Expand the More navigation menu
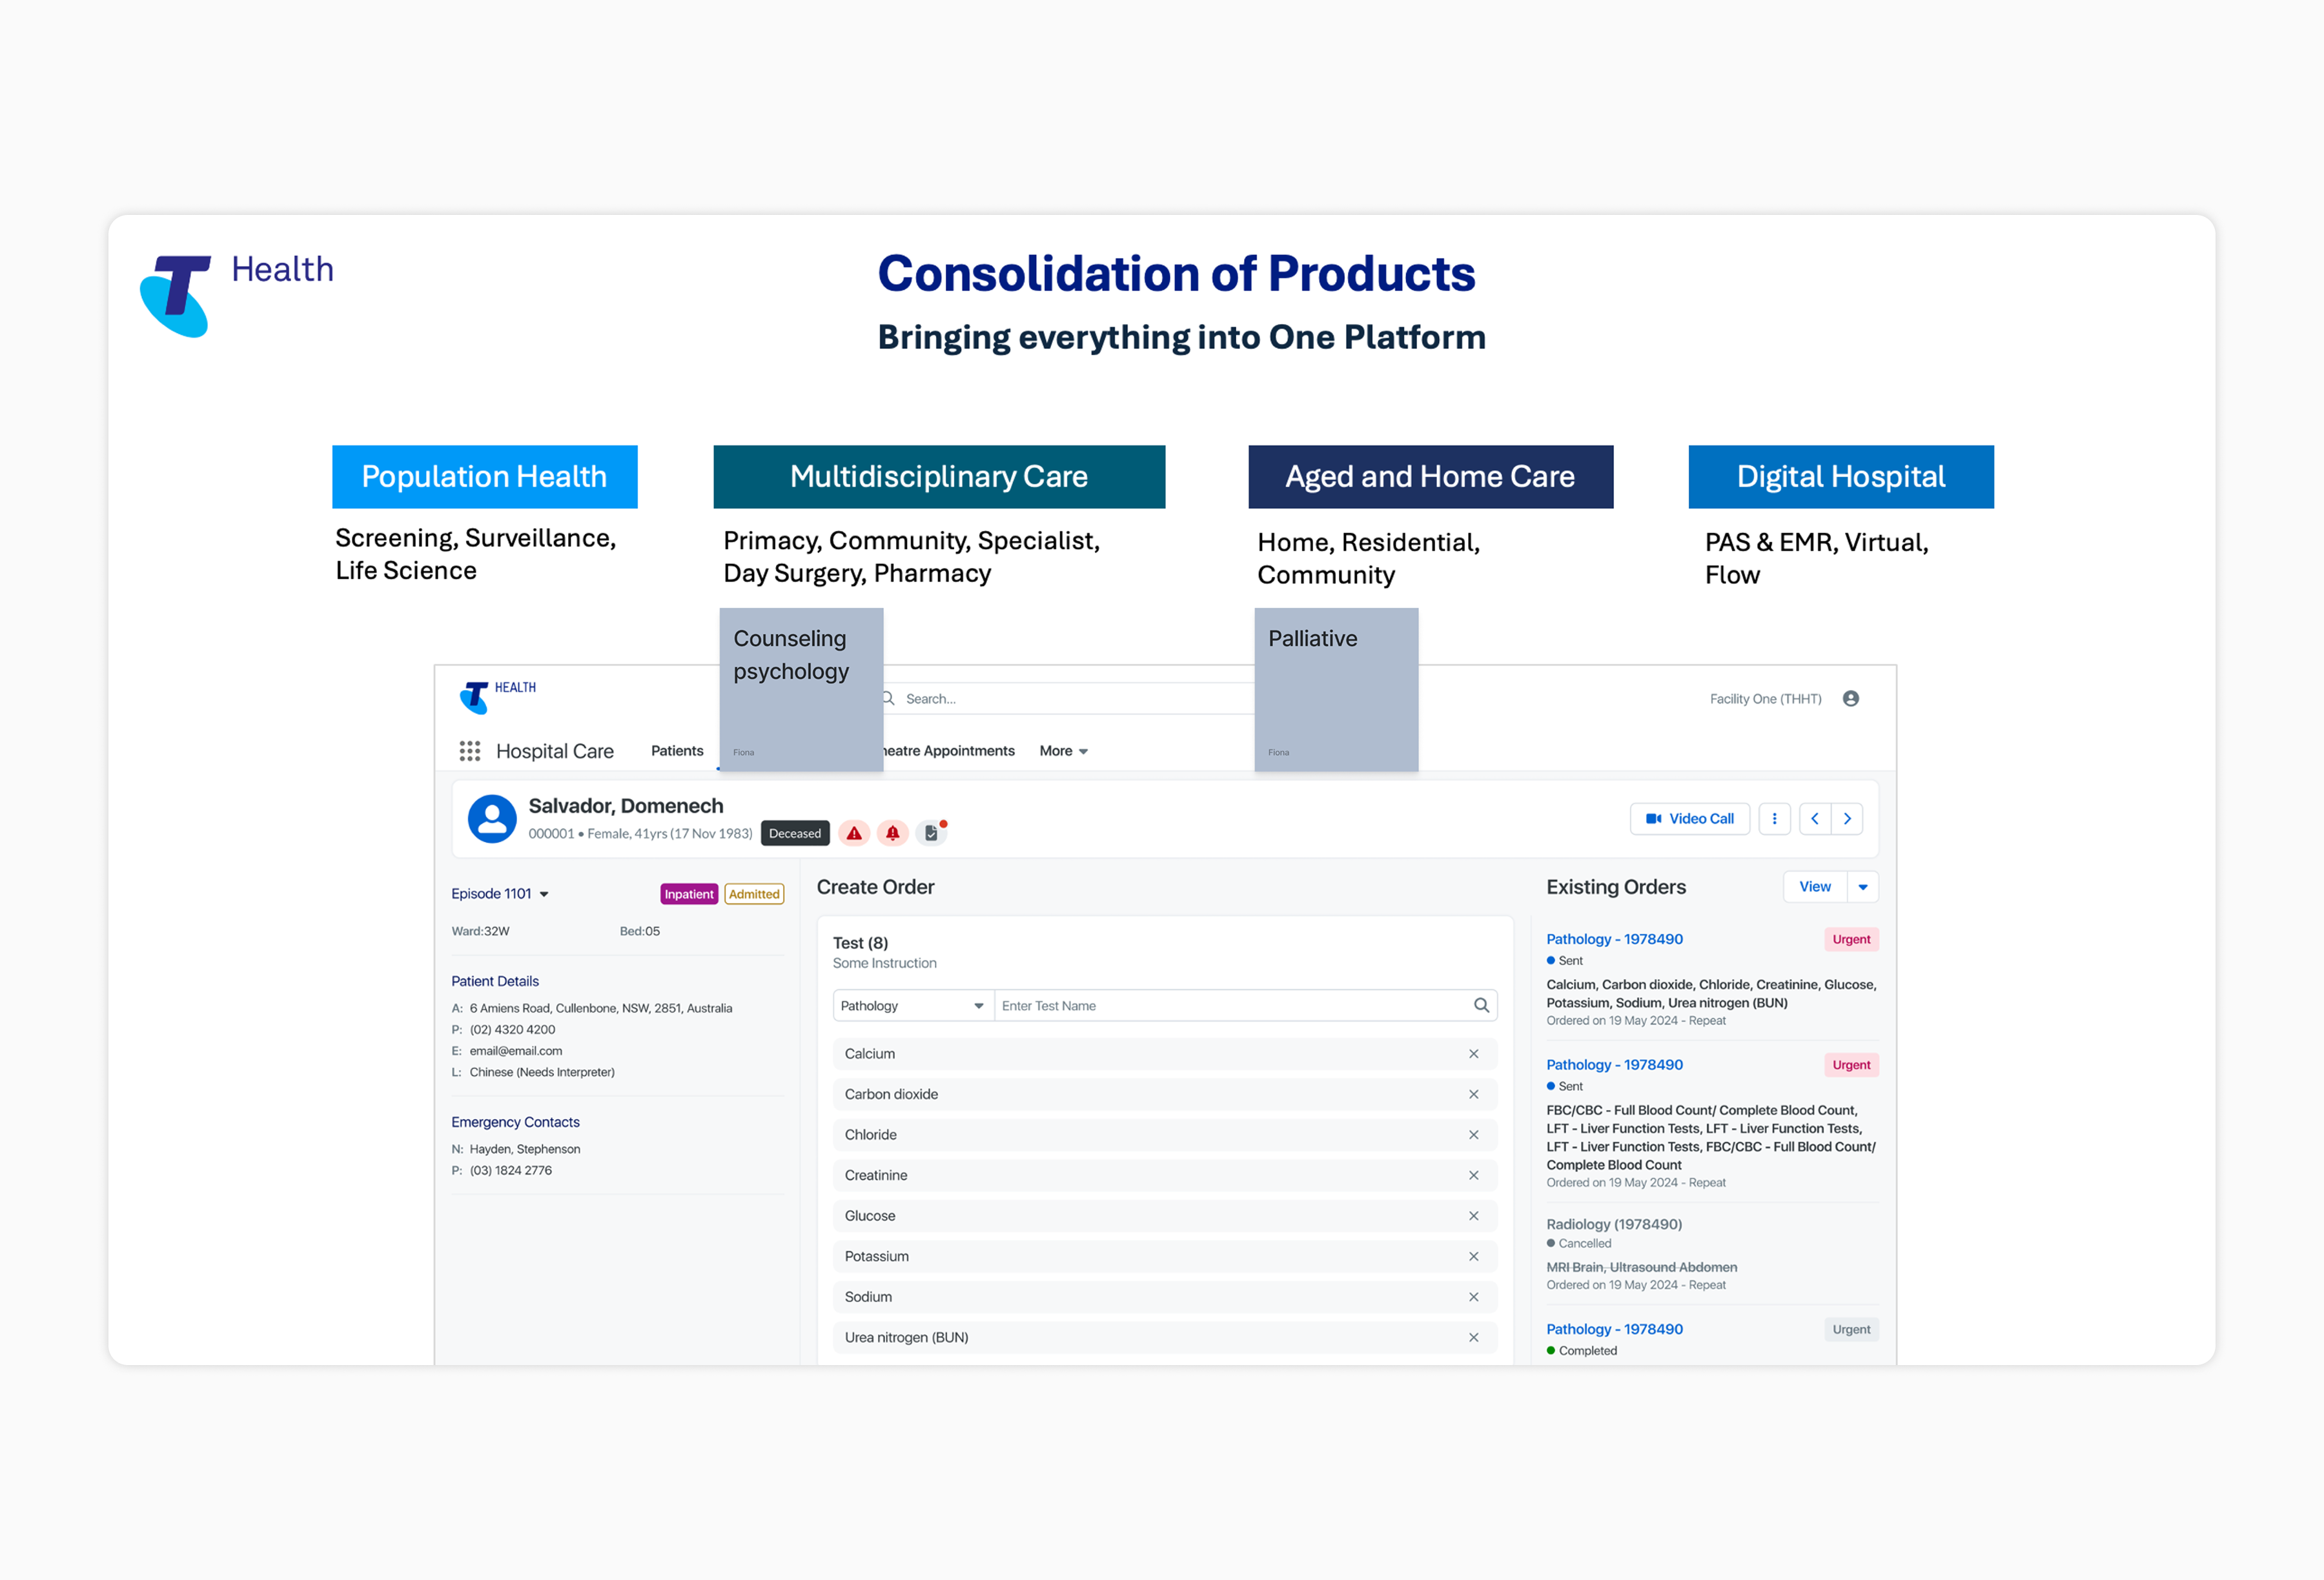 (1063, 751)
